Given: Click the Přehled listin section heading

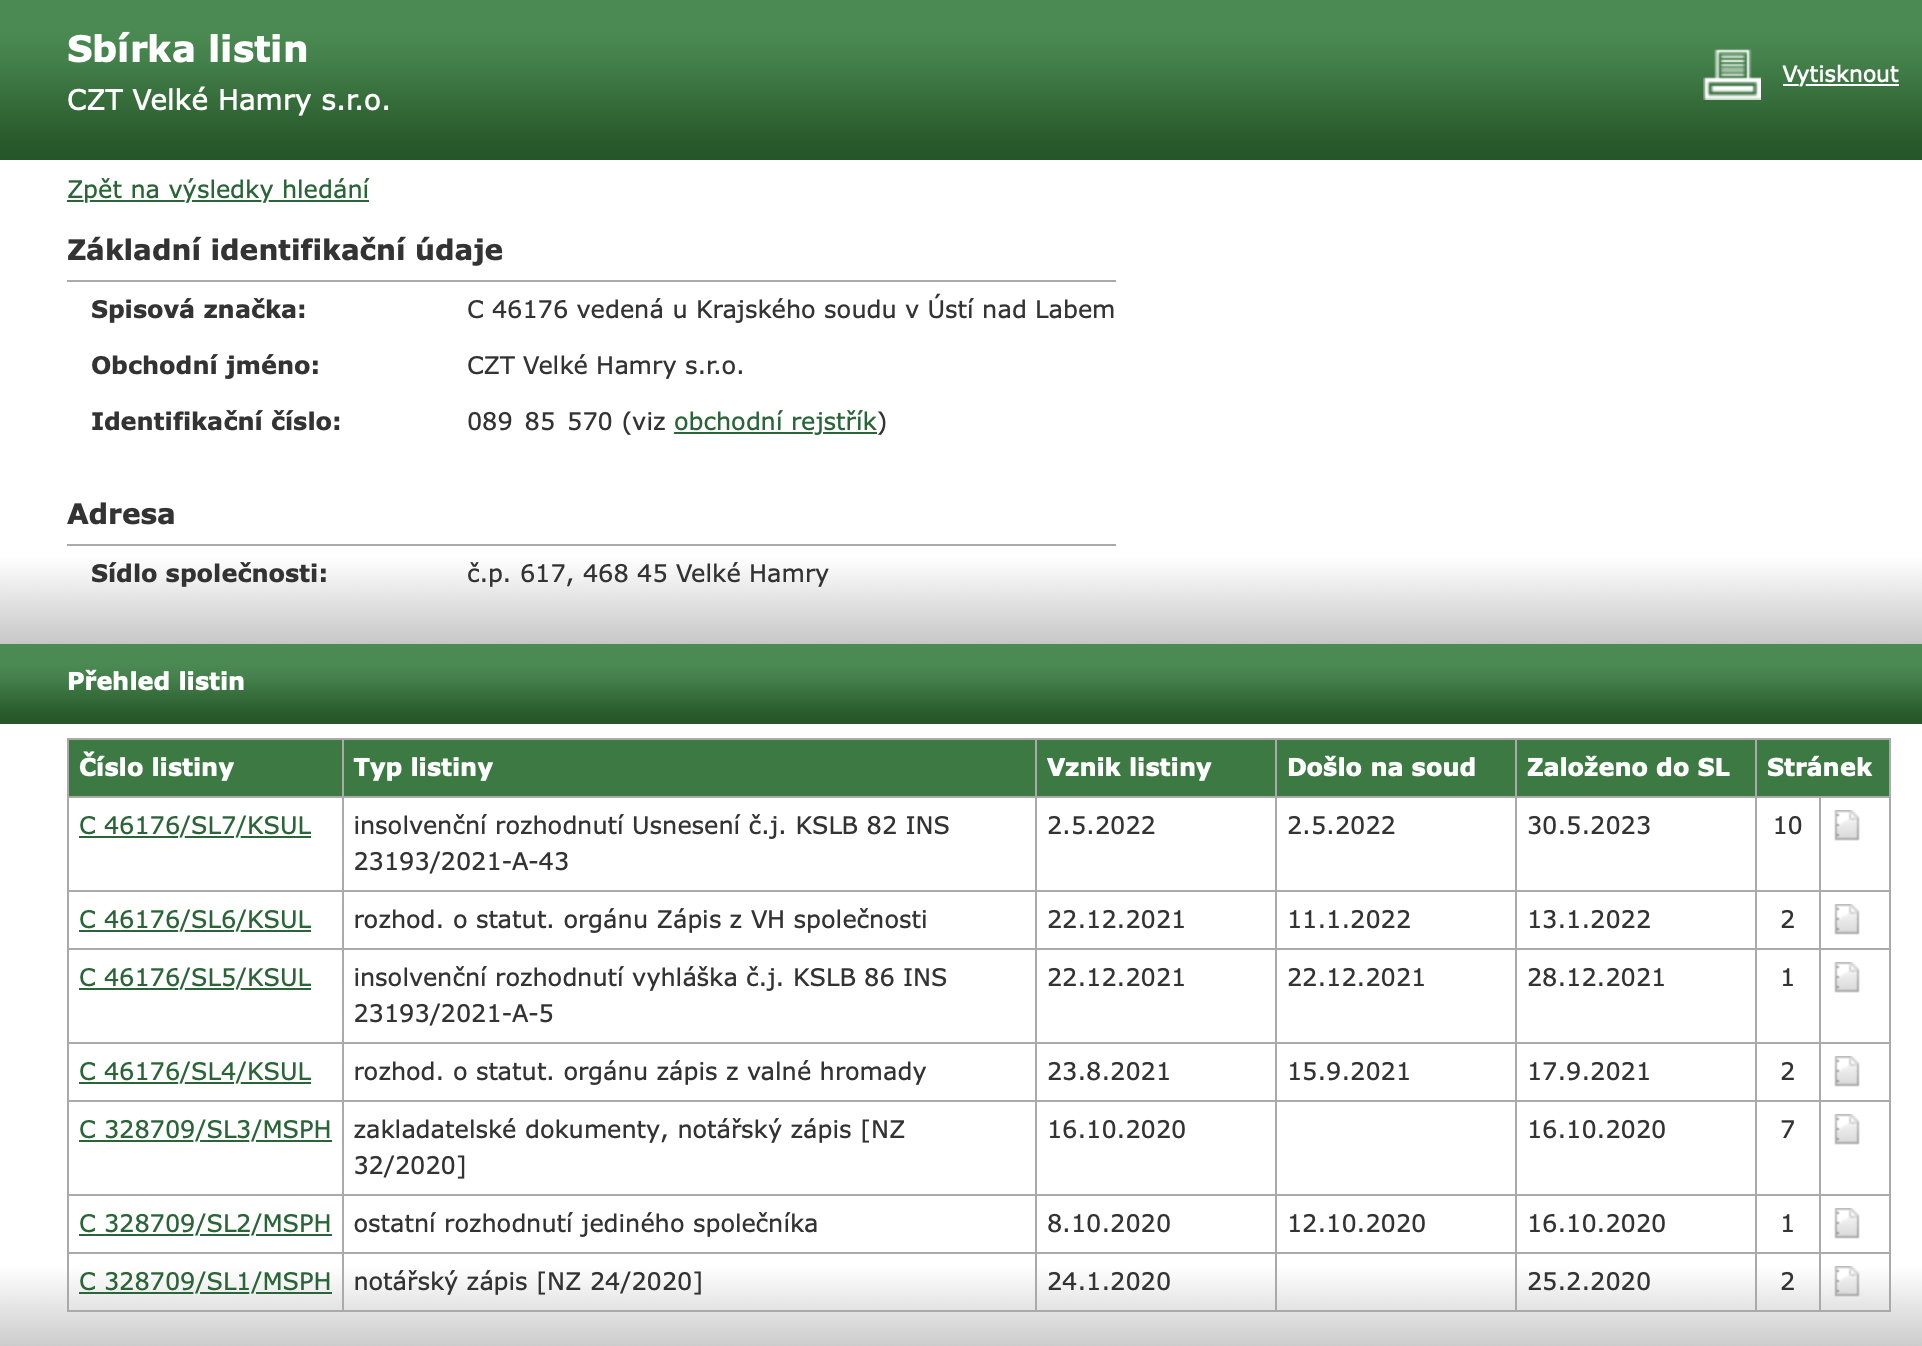Looking at the screenshot, I should click(x=156, y=681).
